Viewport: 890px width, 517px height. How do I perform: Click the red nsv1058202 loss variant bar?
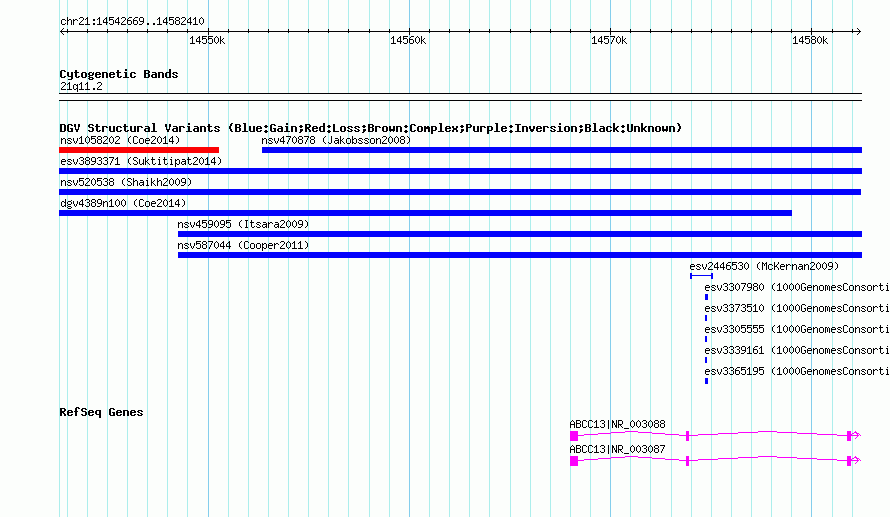[139, 150]
